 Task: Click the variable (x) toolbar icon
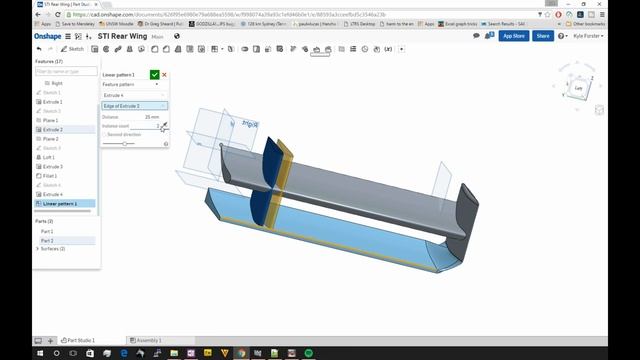[388, 49]
